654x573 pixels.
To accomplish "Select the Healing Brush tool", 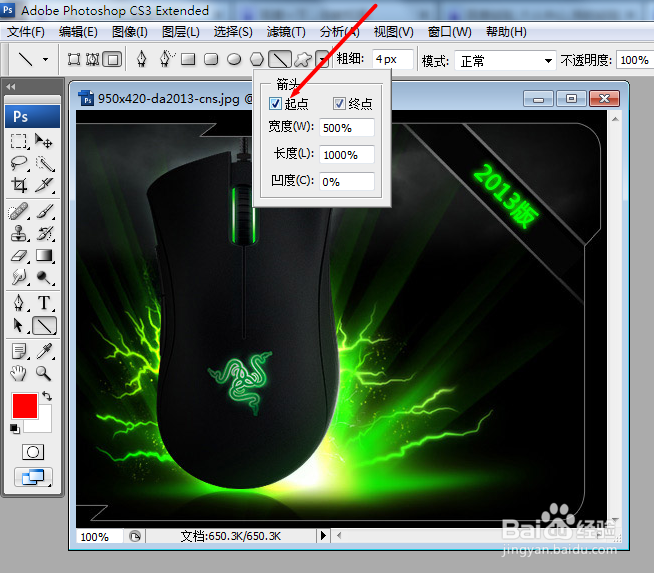I will click(x=19, y=211).
